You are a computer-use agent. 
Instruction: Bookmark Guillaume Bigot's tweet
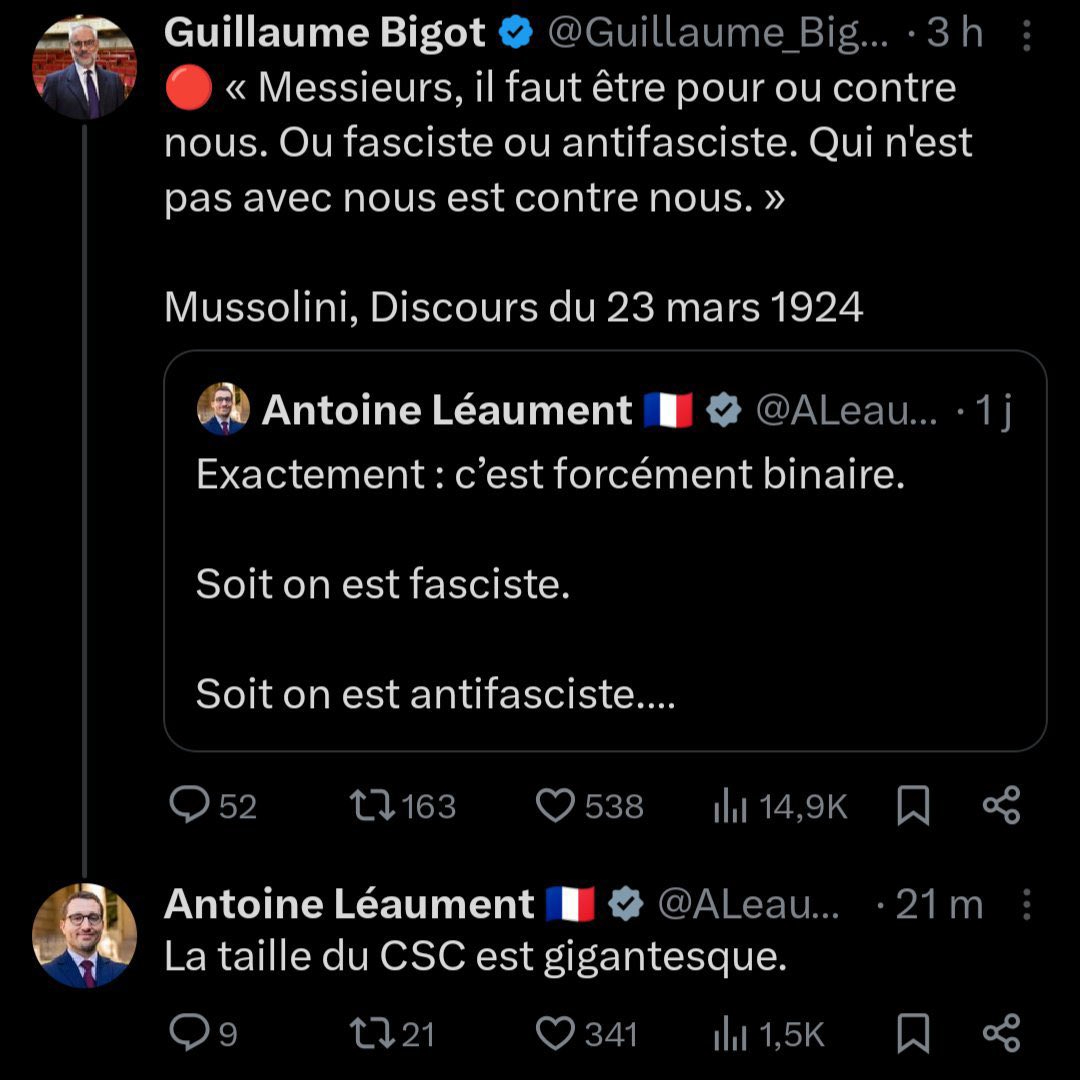click(x=913, y=806)
